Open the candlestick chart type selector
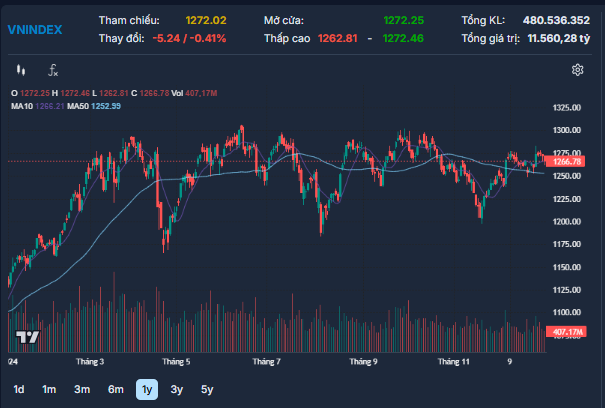Image resolution: width=605 pixels, height=408 pixels. coord(21,70)
